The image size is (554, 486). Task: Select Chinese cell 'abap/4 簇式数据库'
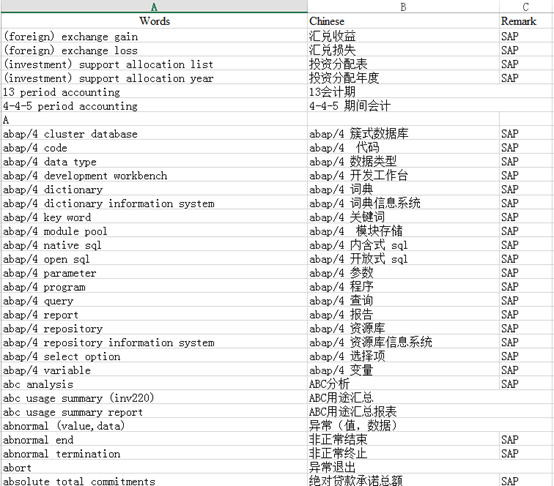(x=403, y=134)
